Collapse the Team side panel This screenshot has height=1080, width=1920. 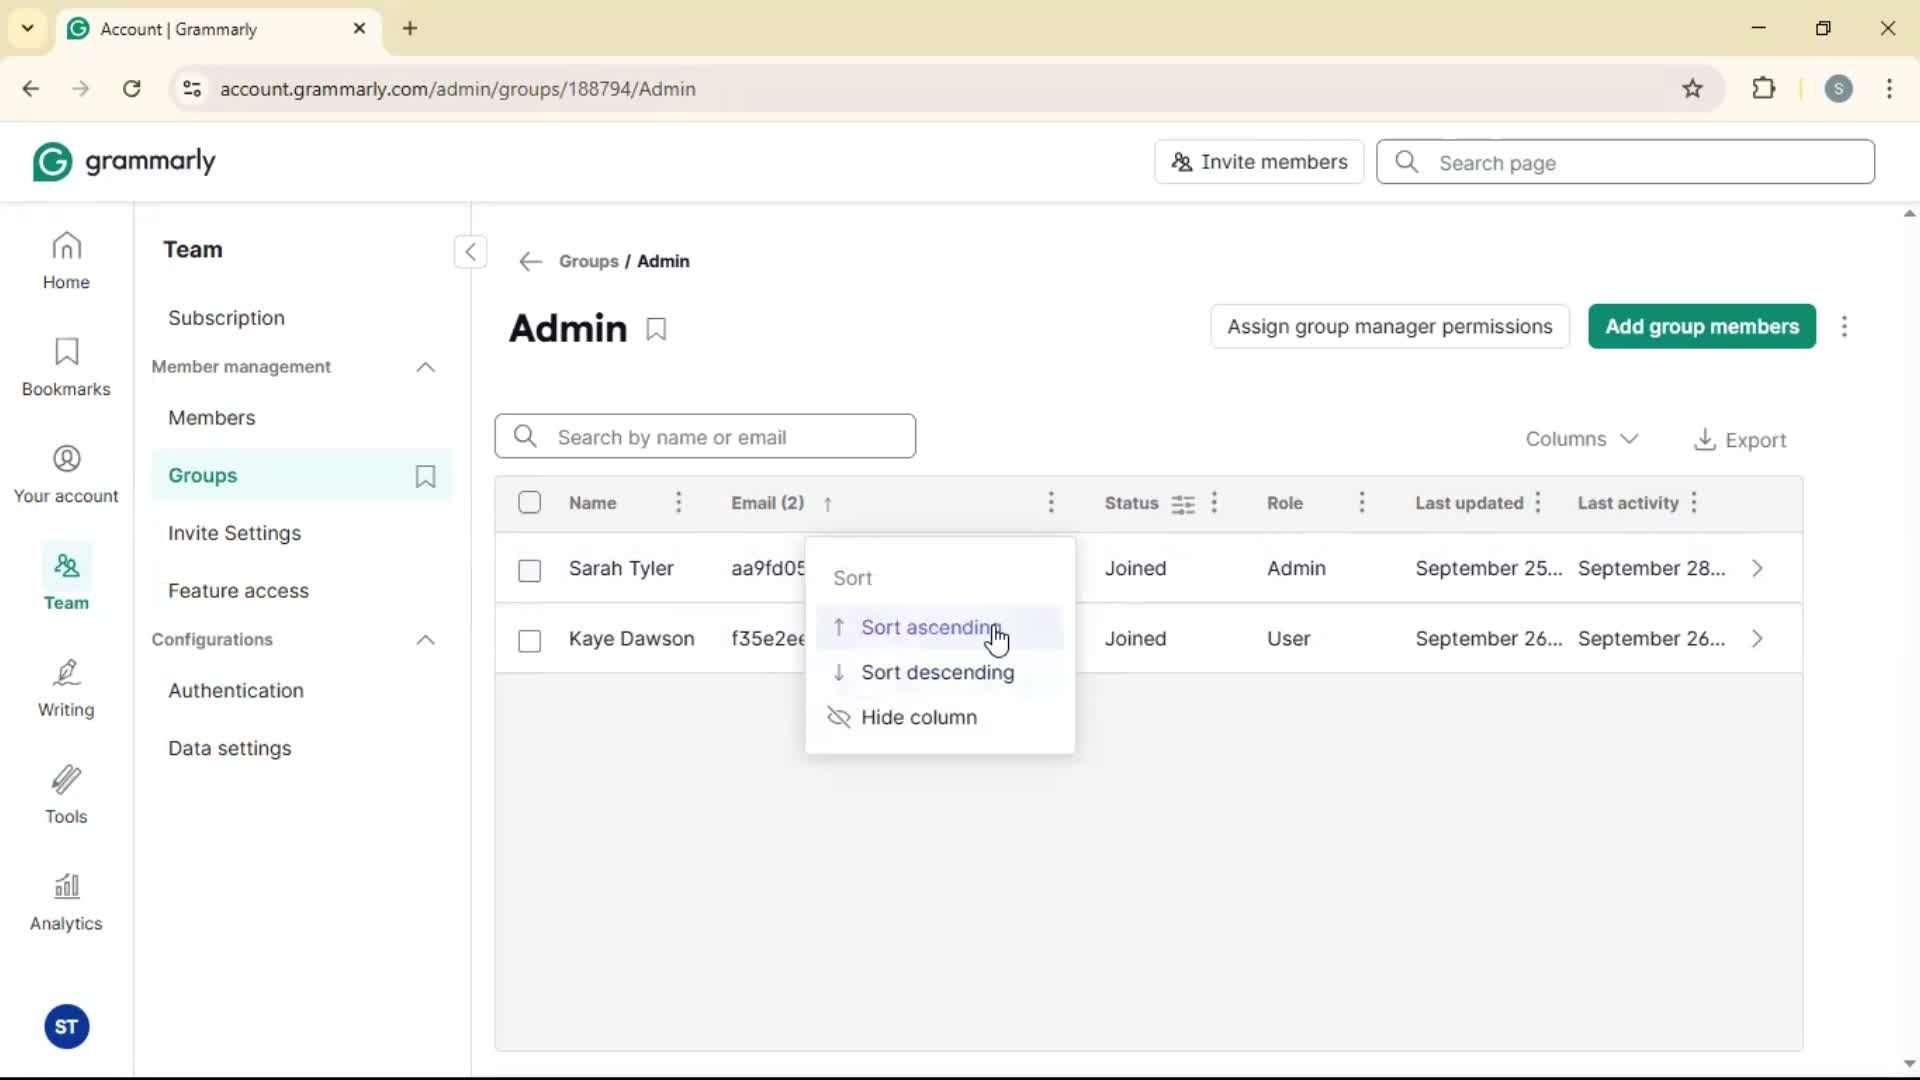click(470, 251)
